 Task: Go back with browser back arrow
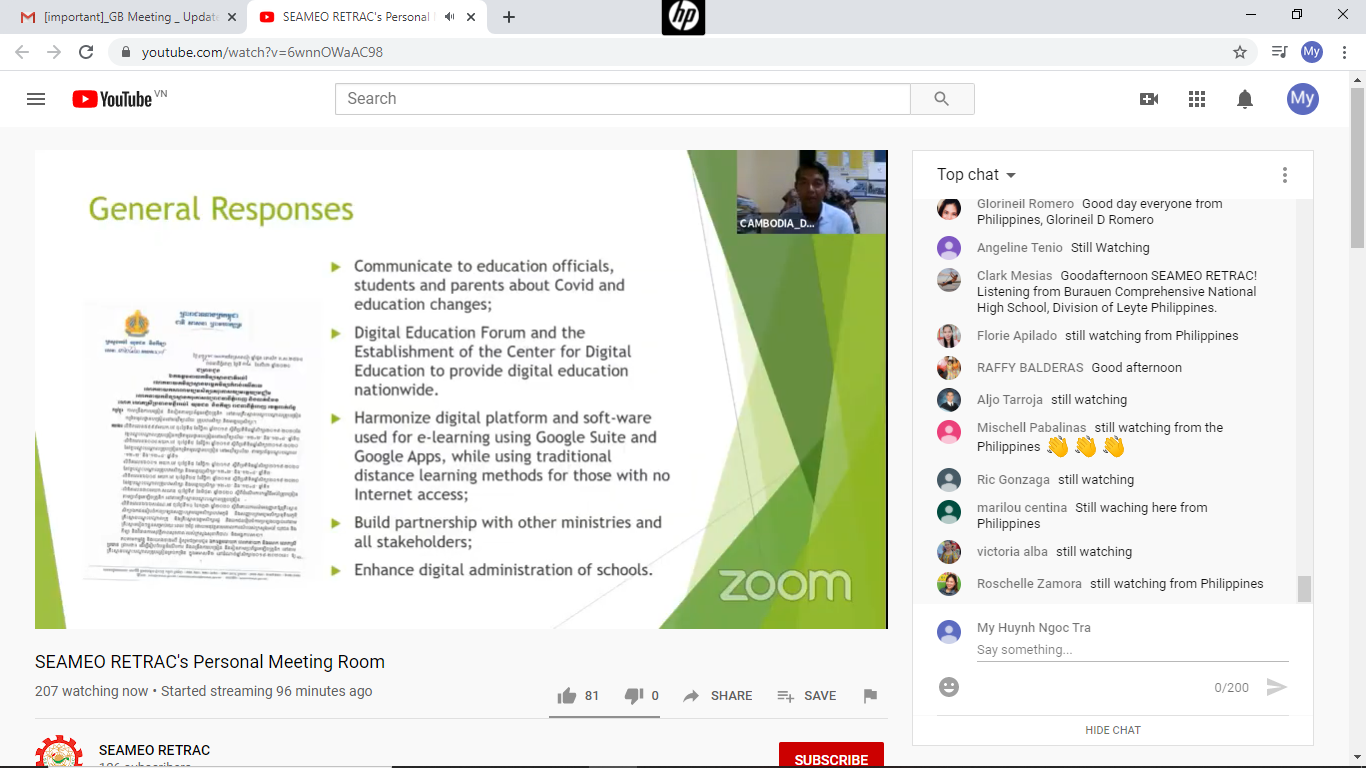coord(23,52)
